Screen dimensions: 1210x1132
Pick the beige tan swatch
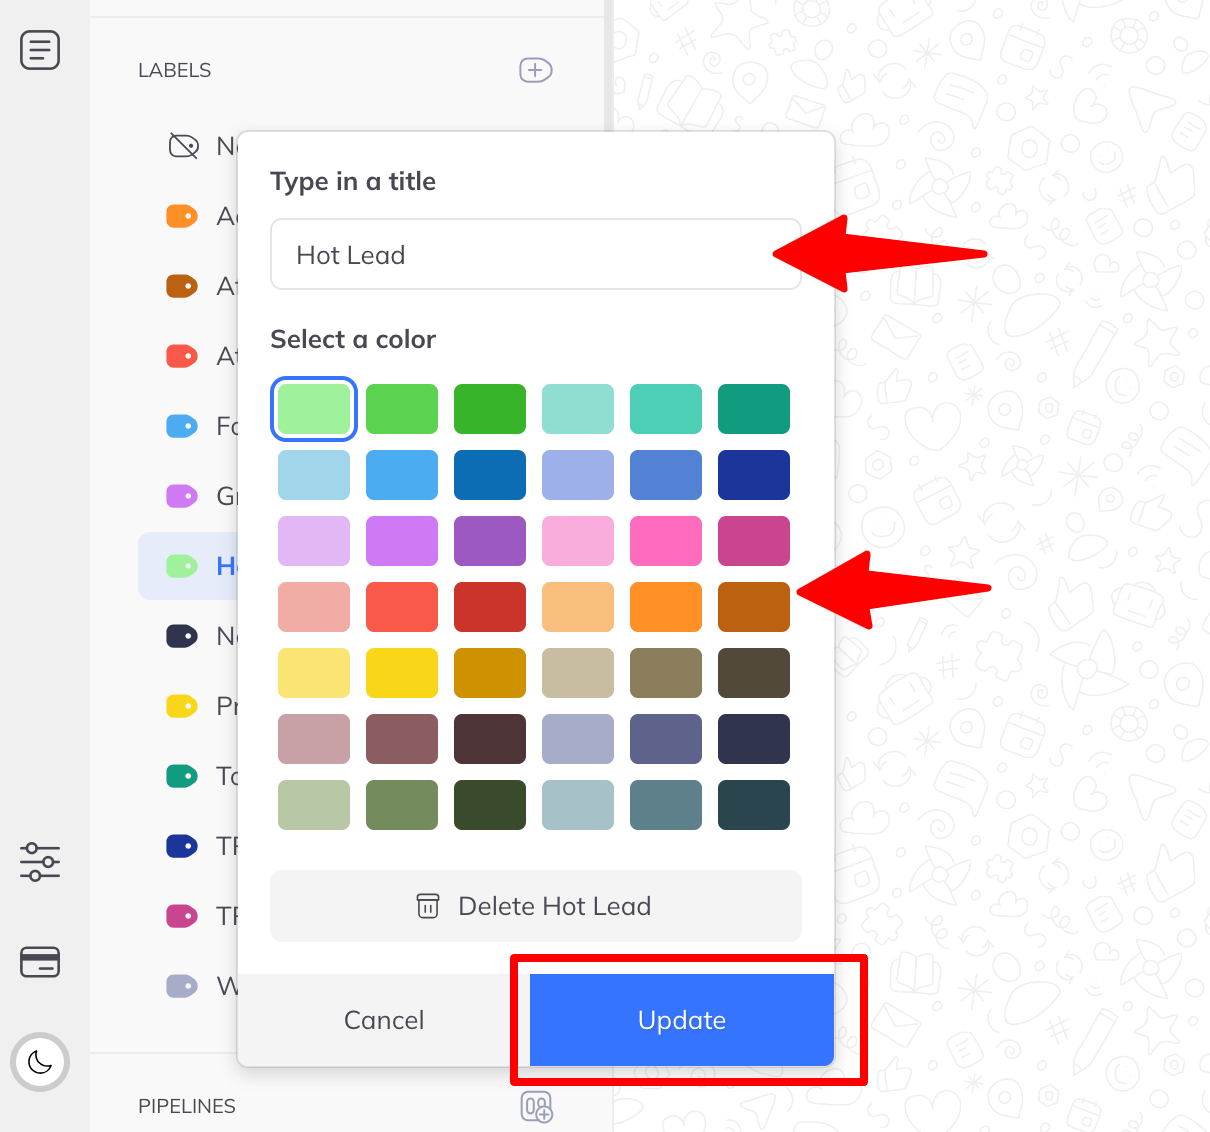578,673
